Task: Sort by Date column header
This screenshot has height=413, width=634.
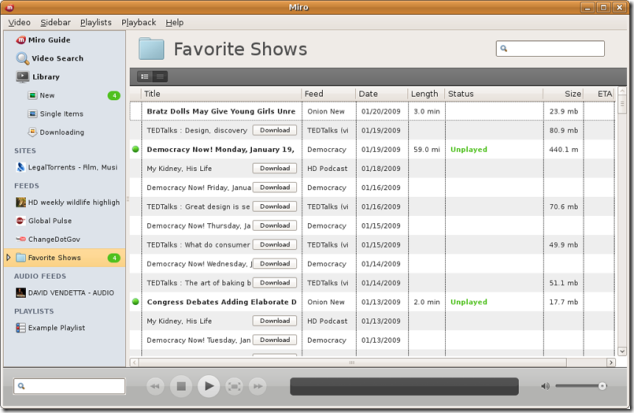Action: (x=382, y=94)
